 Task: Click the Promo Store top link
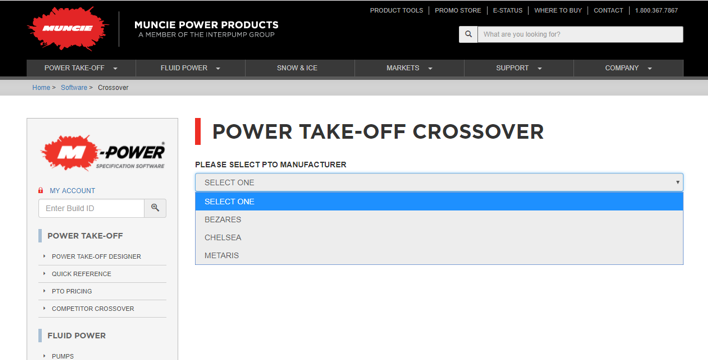coord(458,10)
